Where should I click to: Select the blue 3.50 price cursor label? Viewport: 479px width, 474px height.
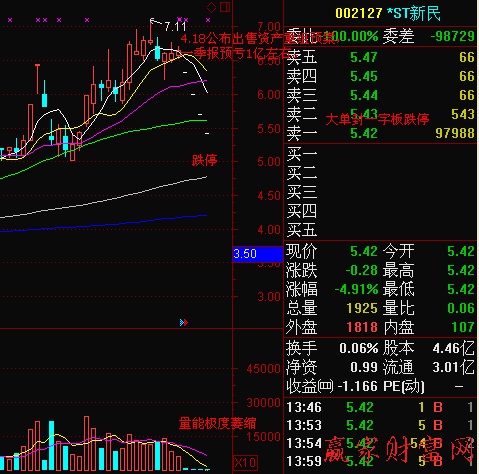pyautogui.click(x=257, y=254)
